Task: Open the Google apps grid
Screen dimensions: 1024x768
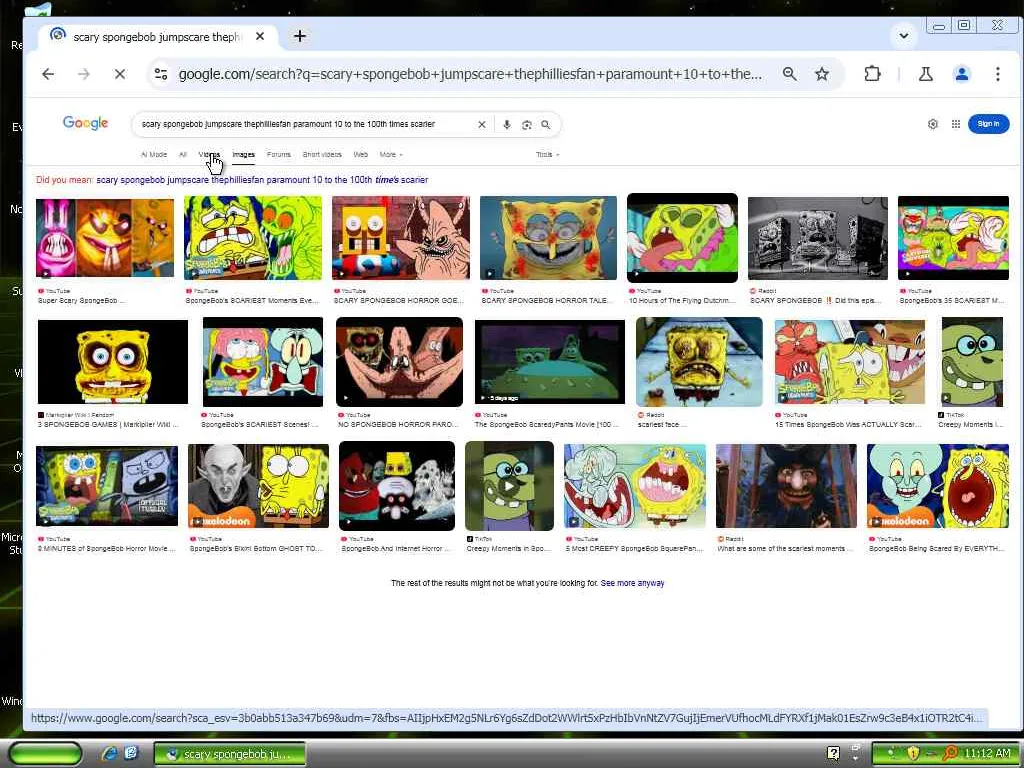Action: (955, 123)
